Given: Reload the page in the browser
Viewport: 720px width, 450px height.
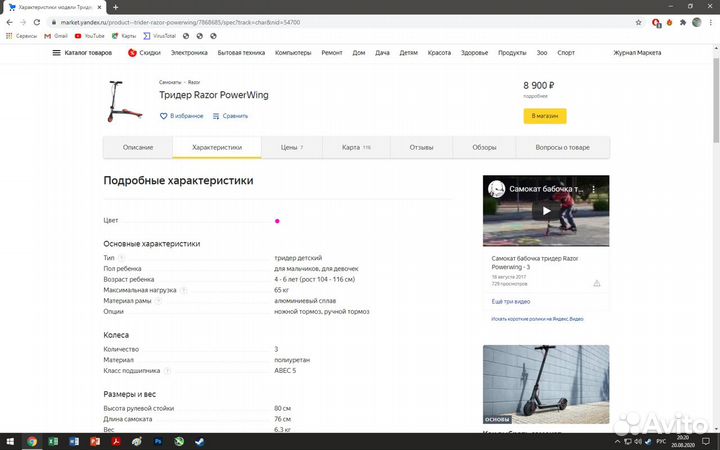Looking at the screenshot, I should tap(37, 21).
